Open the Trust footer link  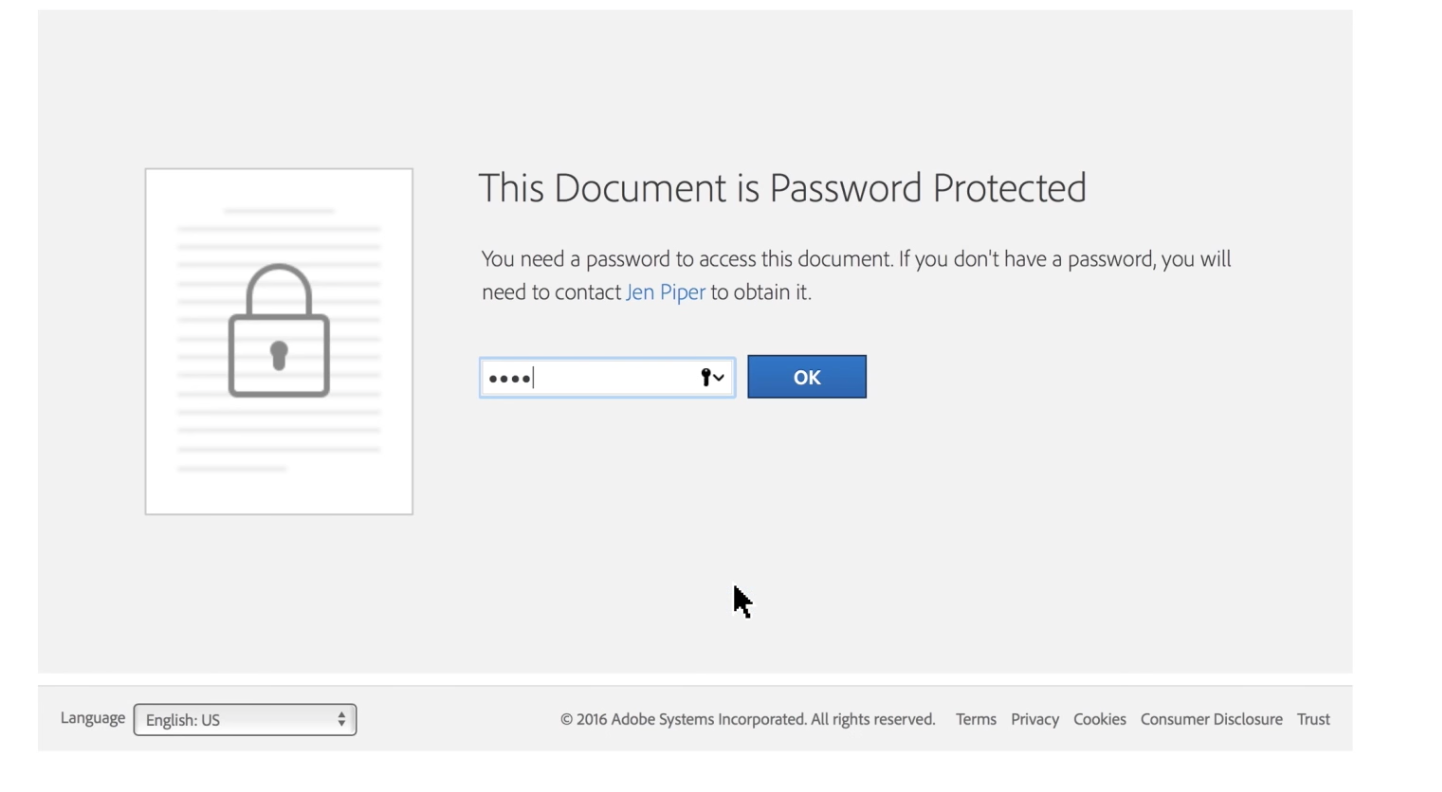tap(1313, 719)
